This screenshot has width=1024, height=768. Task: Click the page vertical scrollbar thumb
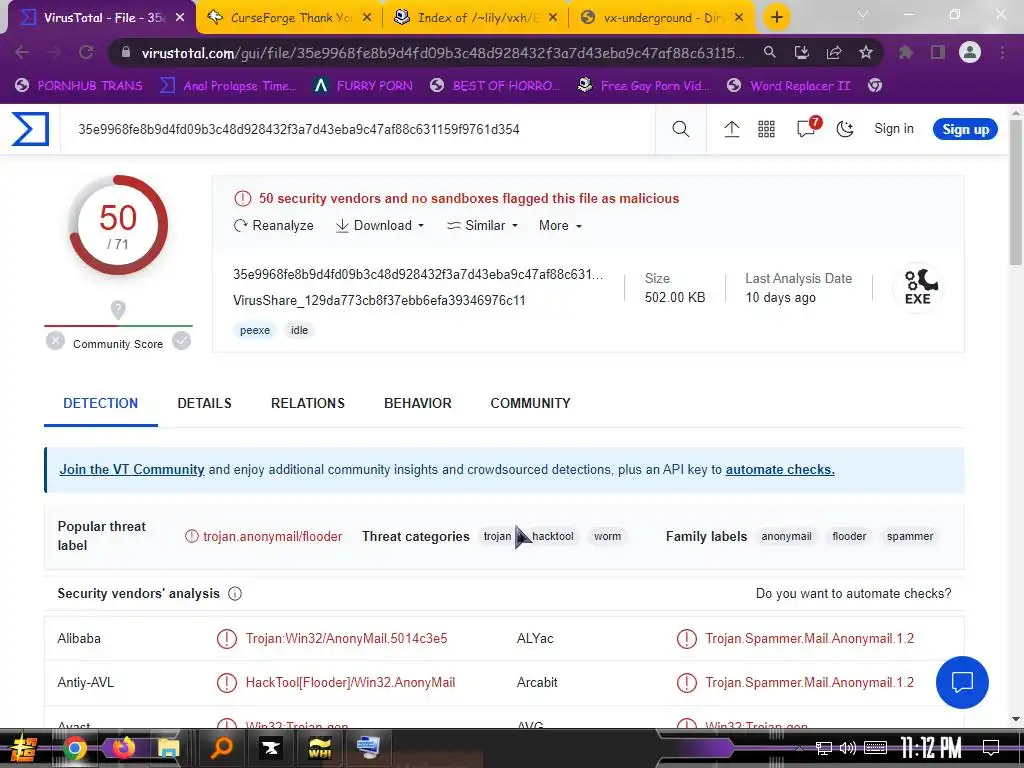click(1016, 193)
